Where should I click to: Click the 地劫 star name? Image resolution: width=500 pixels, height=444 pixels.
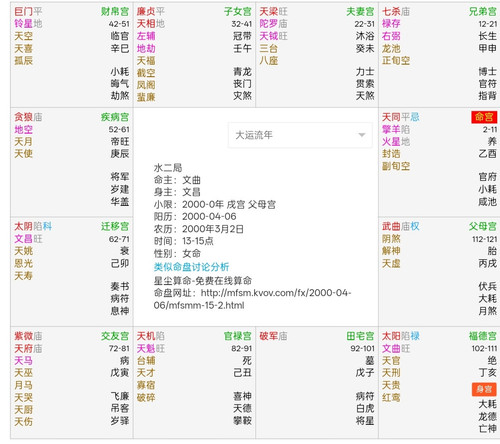click(146, 48)
